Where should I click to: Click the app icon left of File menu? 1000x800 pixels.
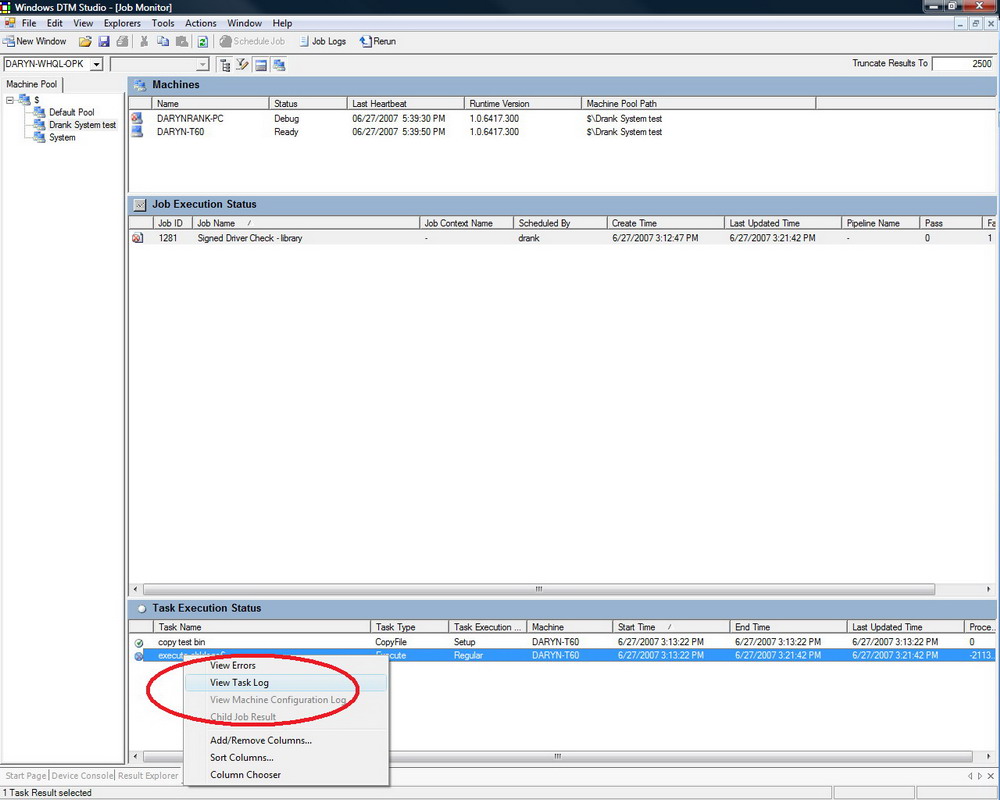(10, 23)
